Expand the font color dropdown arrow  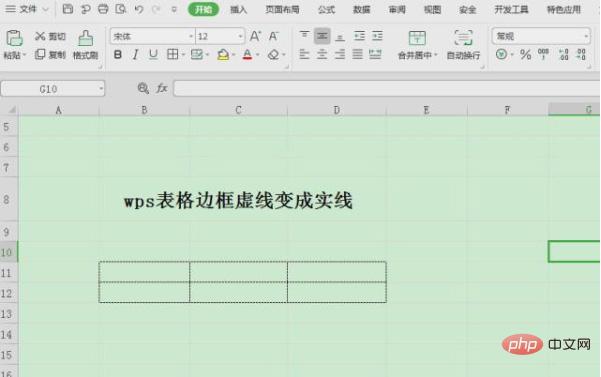(258, 55)
